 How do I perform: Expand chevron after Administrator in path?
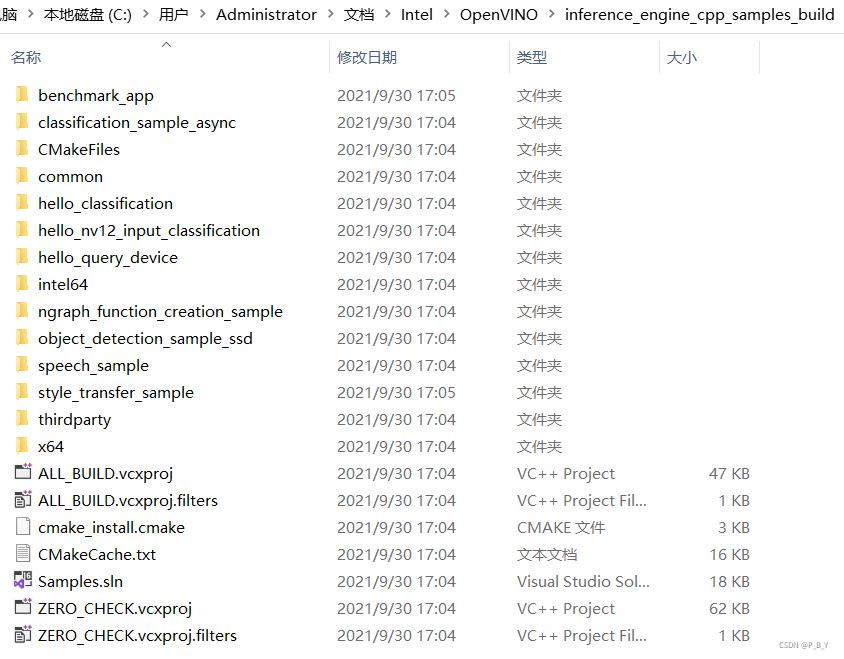[330, 15]
